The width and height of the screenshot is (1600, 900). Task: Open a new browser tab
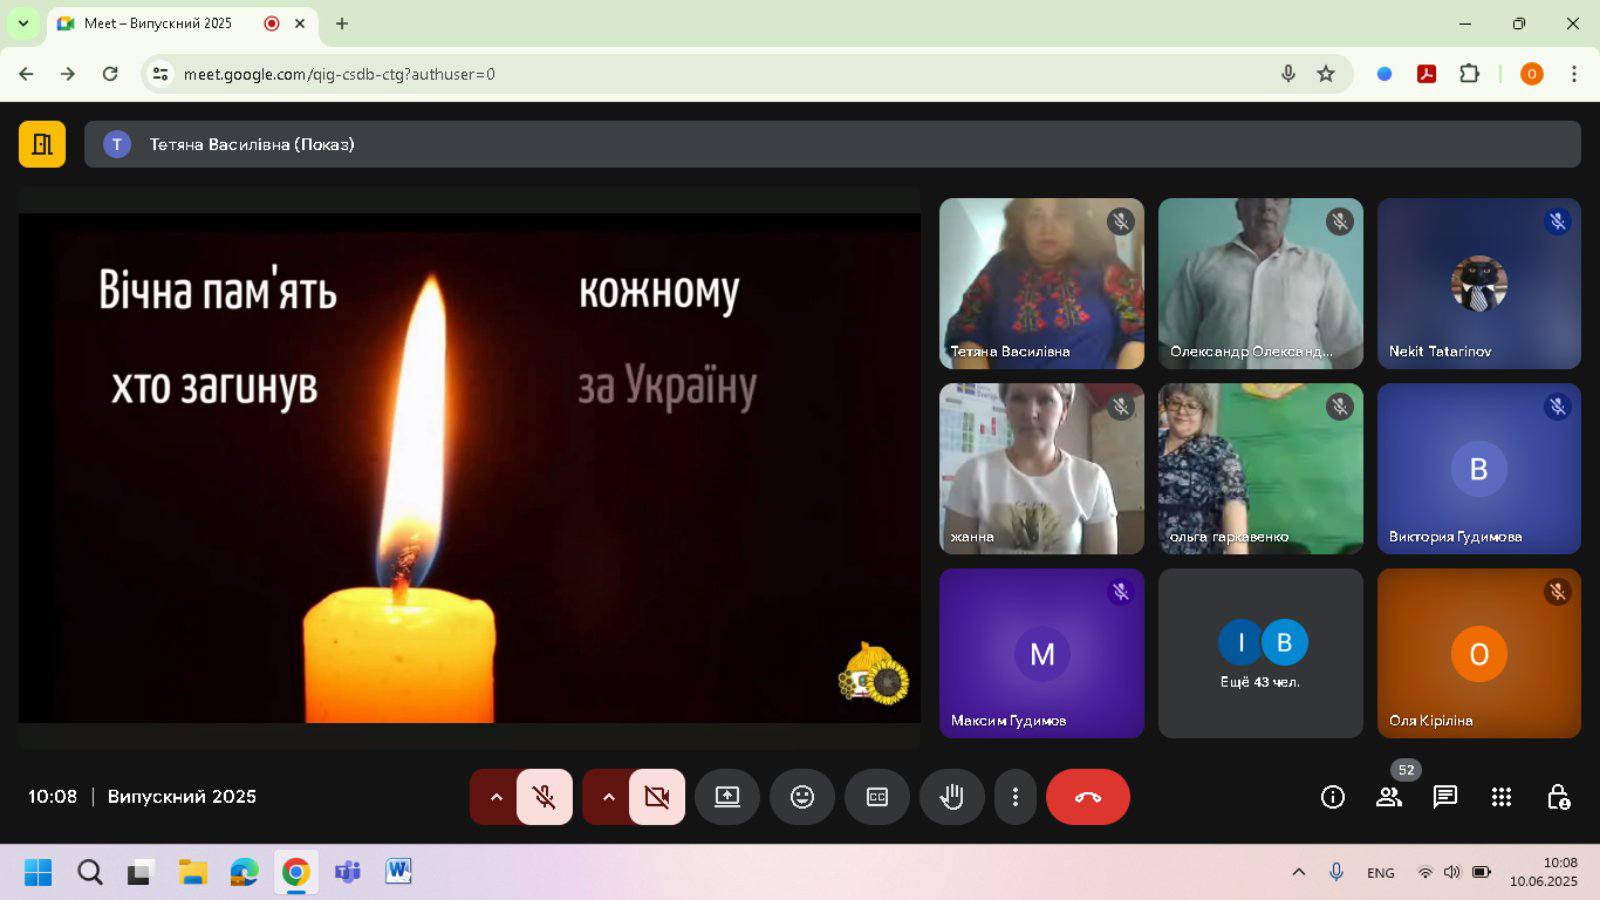pos(342,23)
